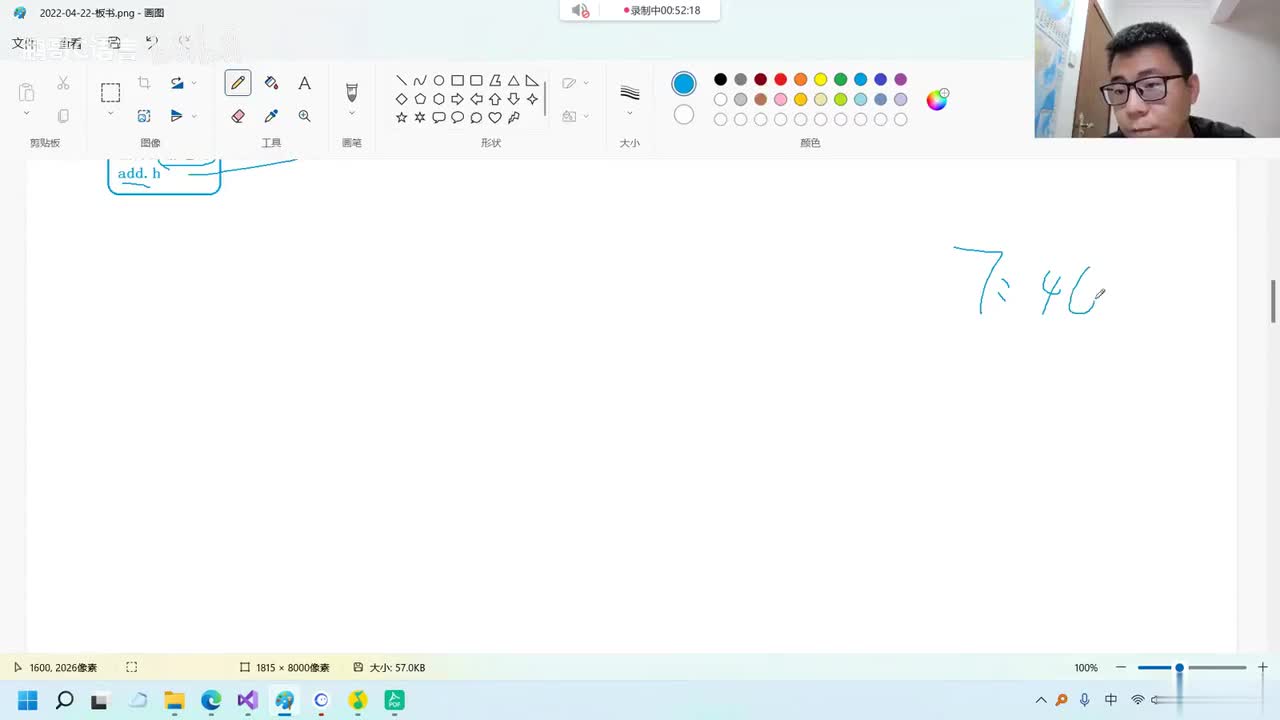
Task: Click the Paste clipboard icon
Action: (27, 92)
